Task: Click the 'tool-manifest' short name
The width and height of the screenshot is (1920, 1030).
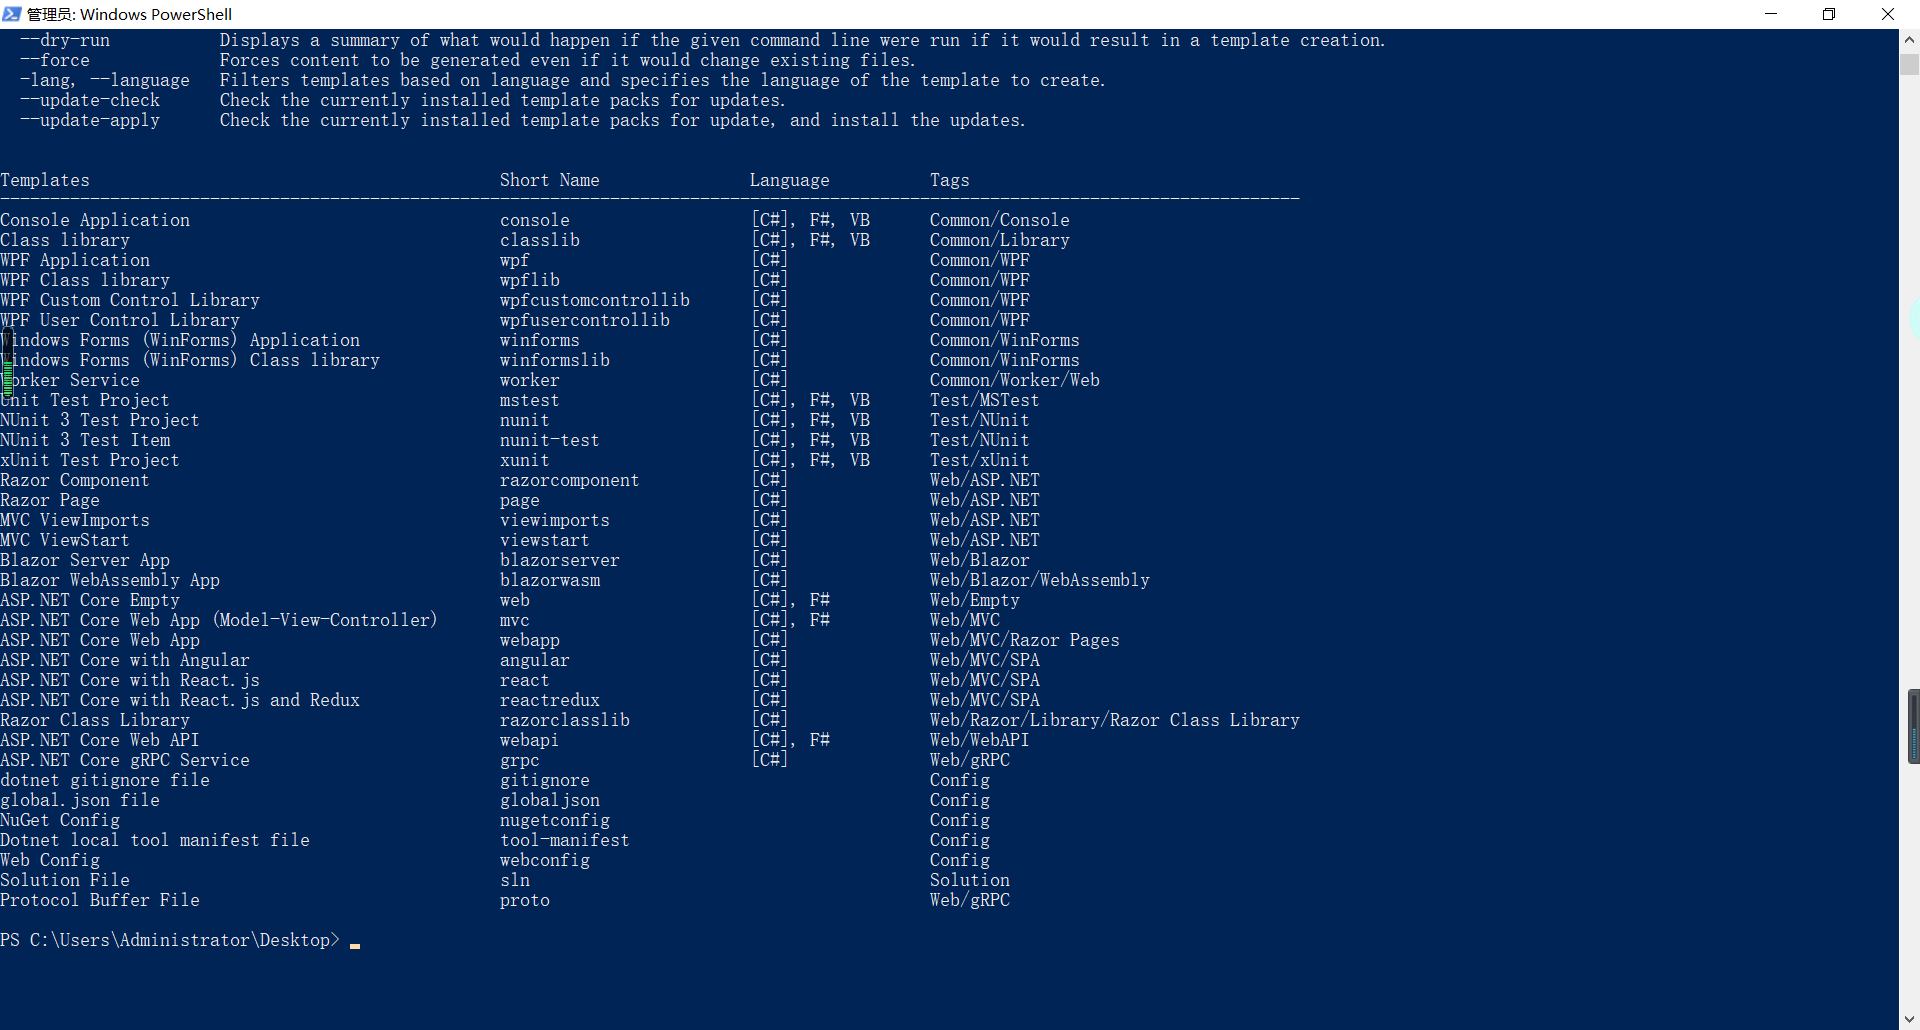Action: 565,840
